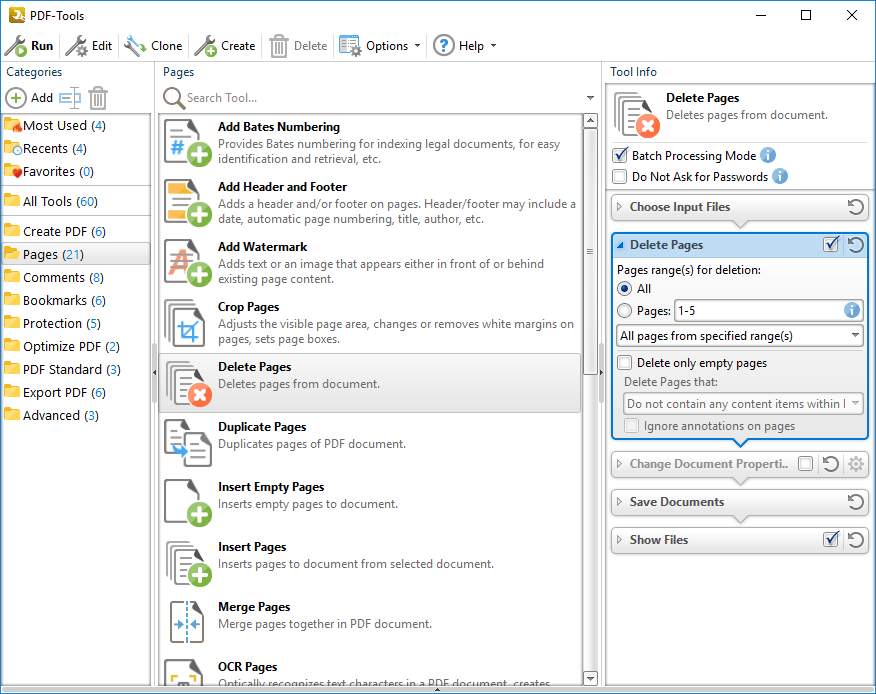
Task: Click the Add Bates Numbering tool icon
Action: [x=188, y=142]
